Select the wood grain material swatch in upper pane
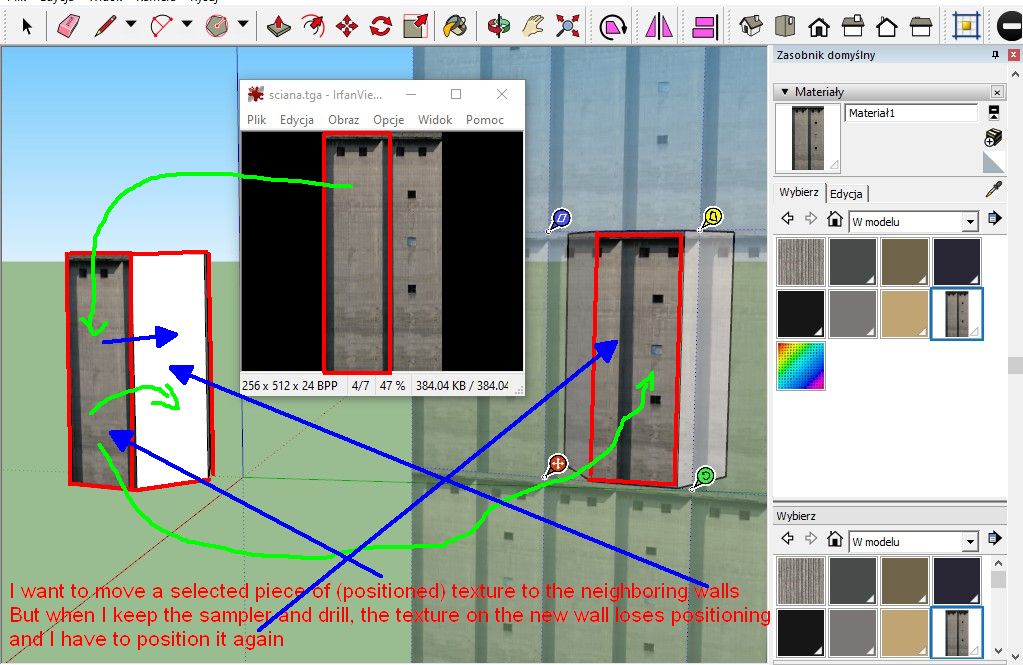 [x=801, y=262]
